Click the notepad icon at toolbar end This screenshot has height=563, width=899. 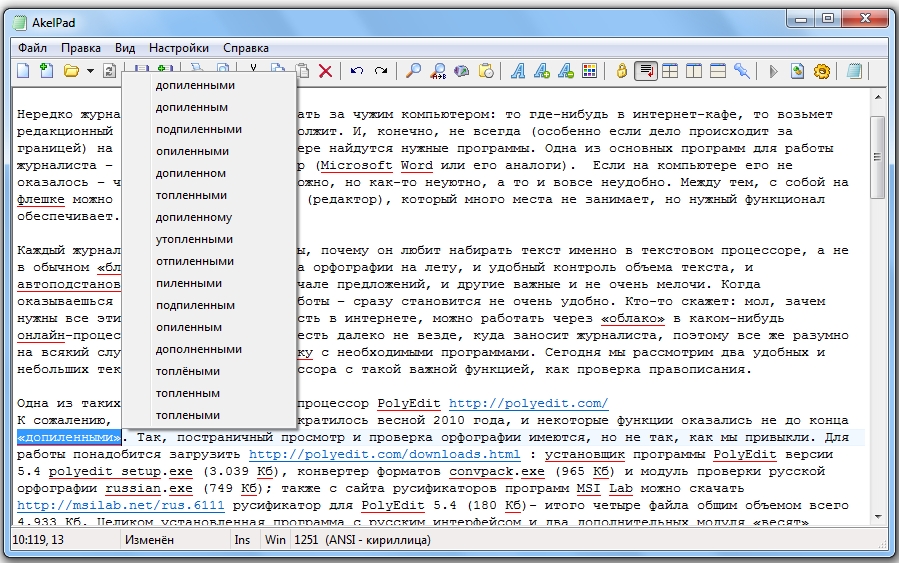[854, 71]
